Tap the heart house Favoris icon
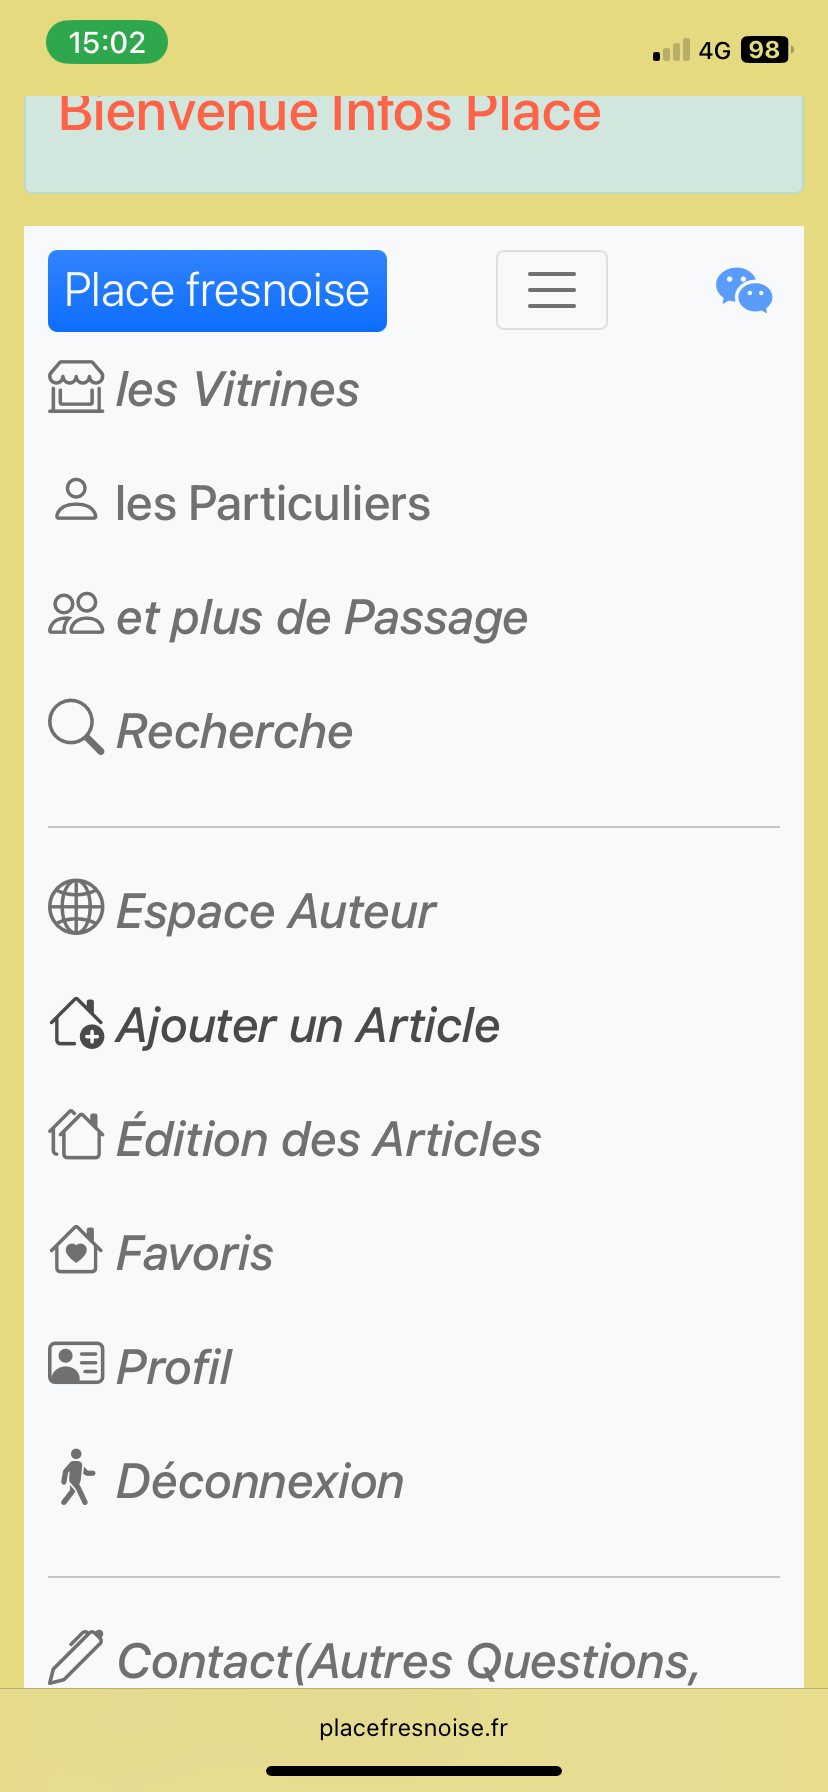 76,1250
